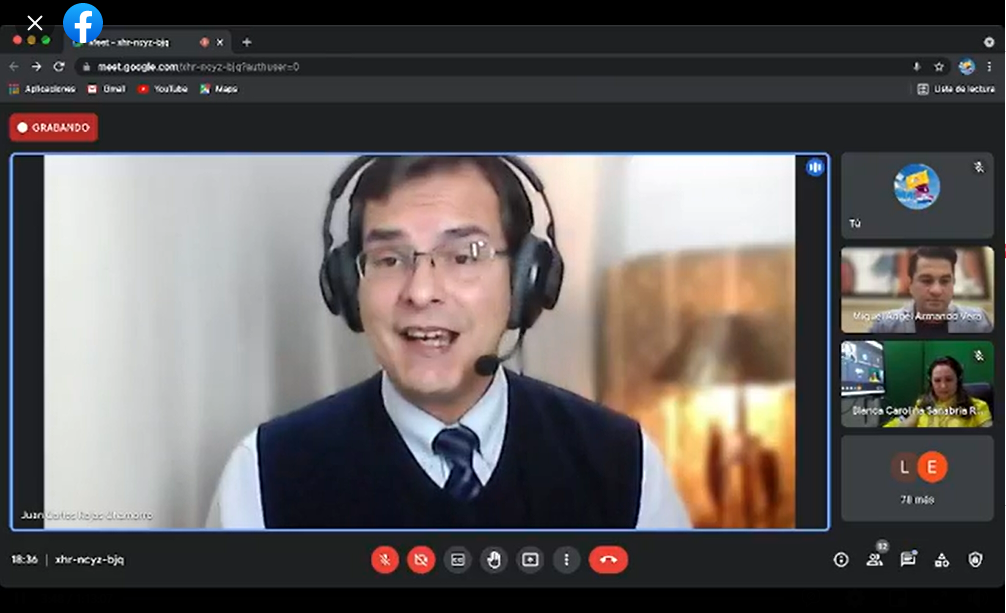Open the YouTube bookmark
Viewport: 1006px width, 613px height.
(x=162, y=89)
